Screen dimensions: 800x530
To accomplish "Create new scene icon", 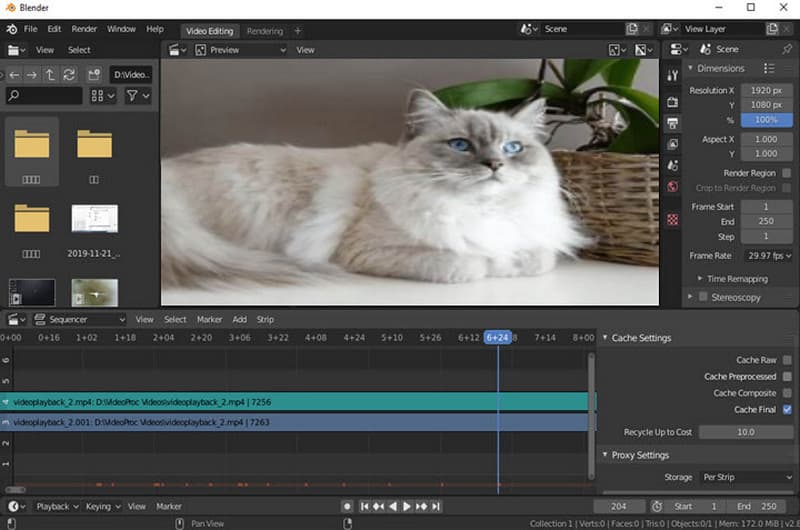I will coord(632,29).
